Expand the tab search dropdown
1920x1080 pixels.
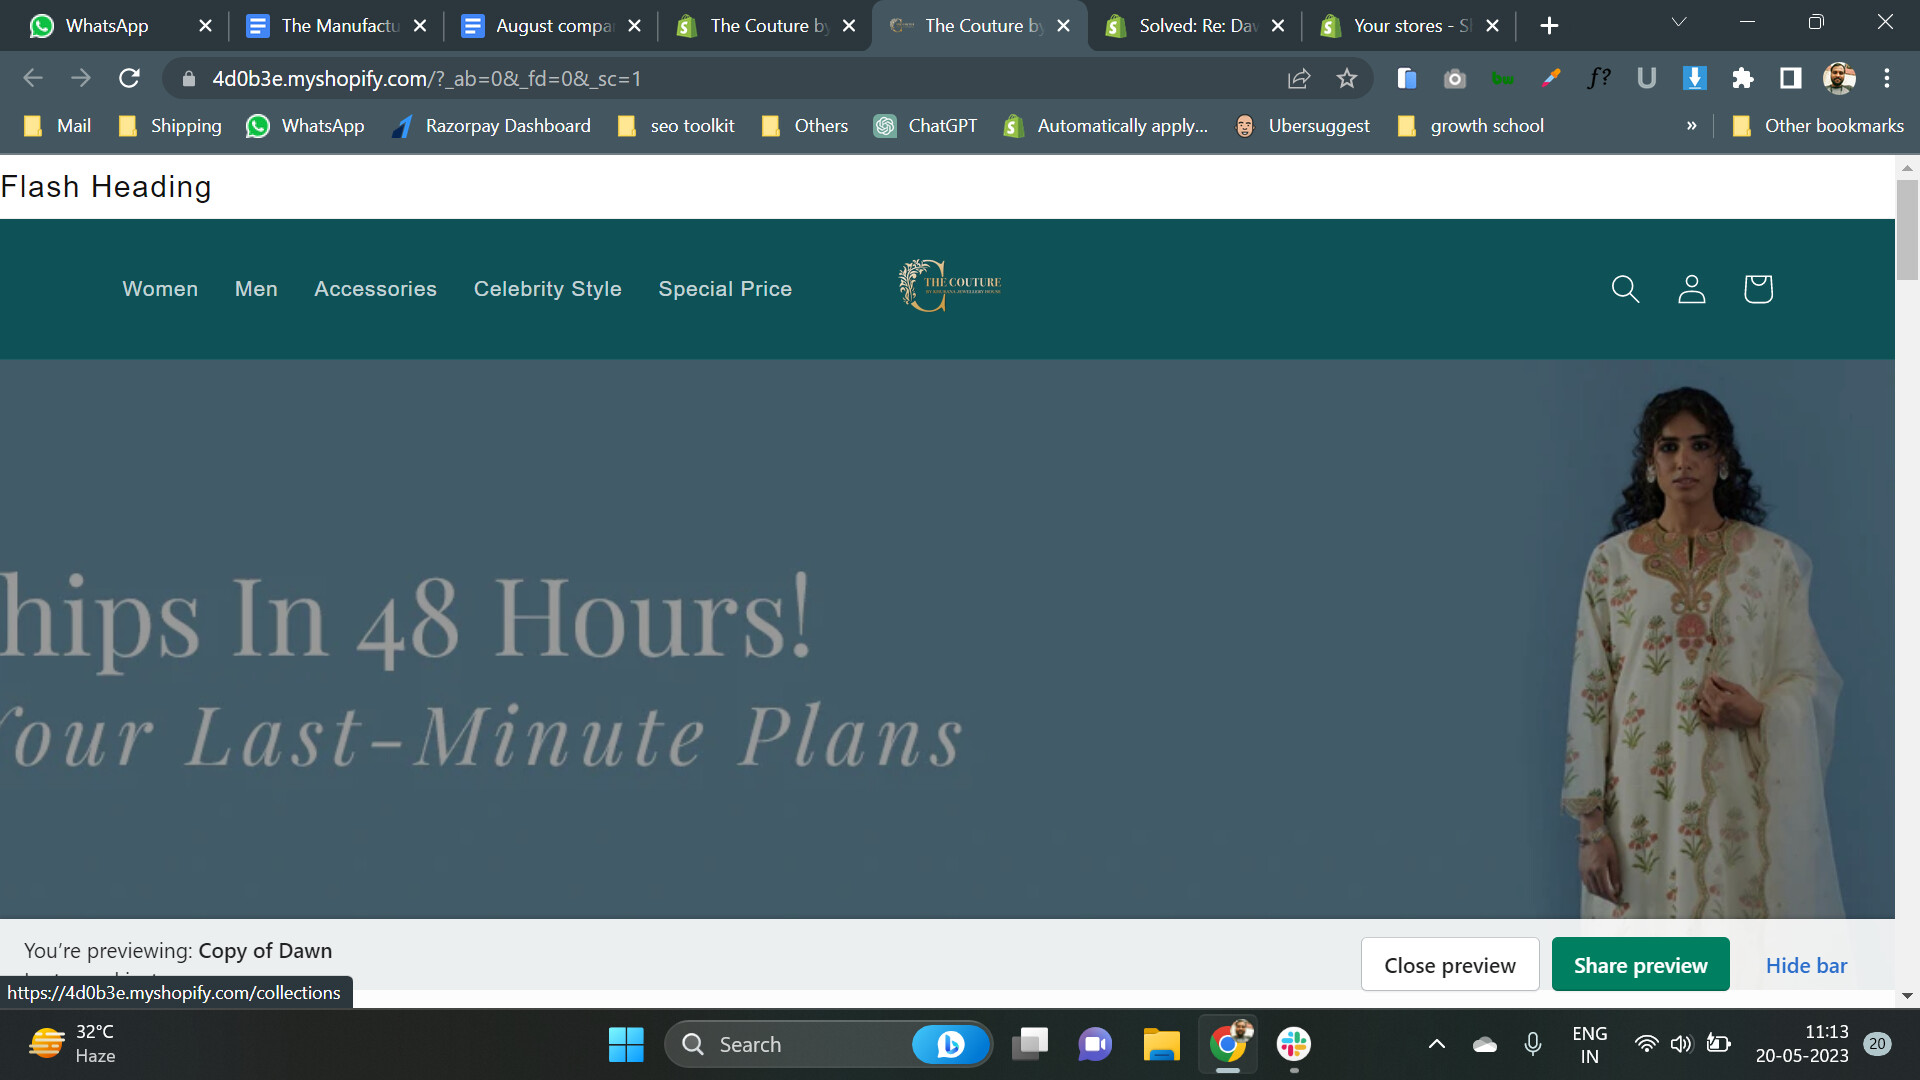click(1679, 22)
